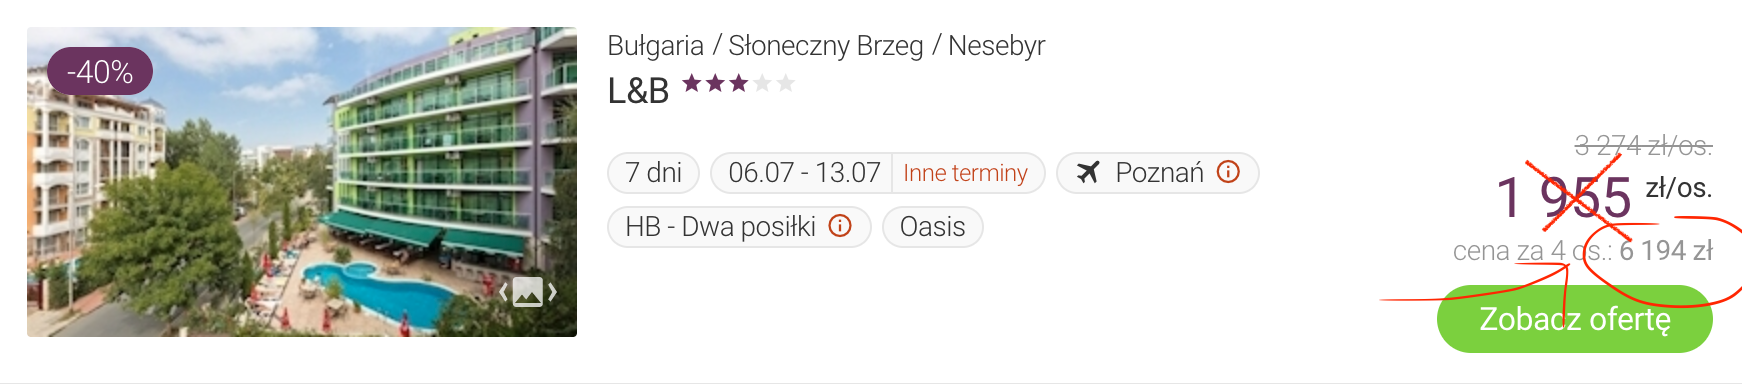Click the Bułgaria / Słoneczny Brzeg / Nesebyr location
Image resolution: width=1742 pixels, height=384 pixels.
click(826, 46)
